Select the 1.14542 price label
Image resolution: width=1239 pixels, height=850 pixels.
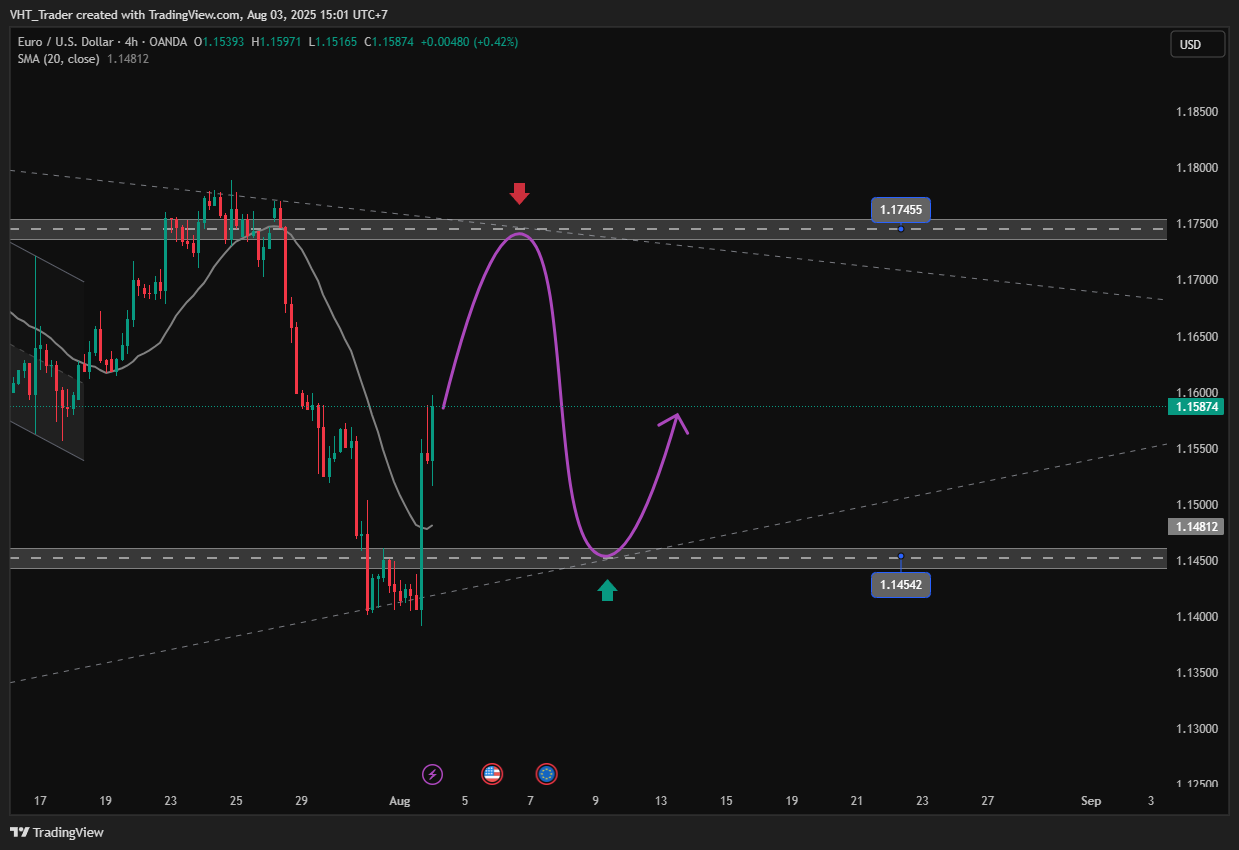click(901, 584)
